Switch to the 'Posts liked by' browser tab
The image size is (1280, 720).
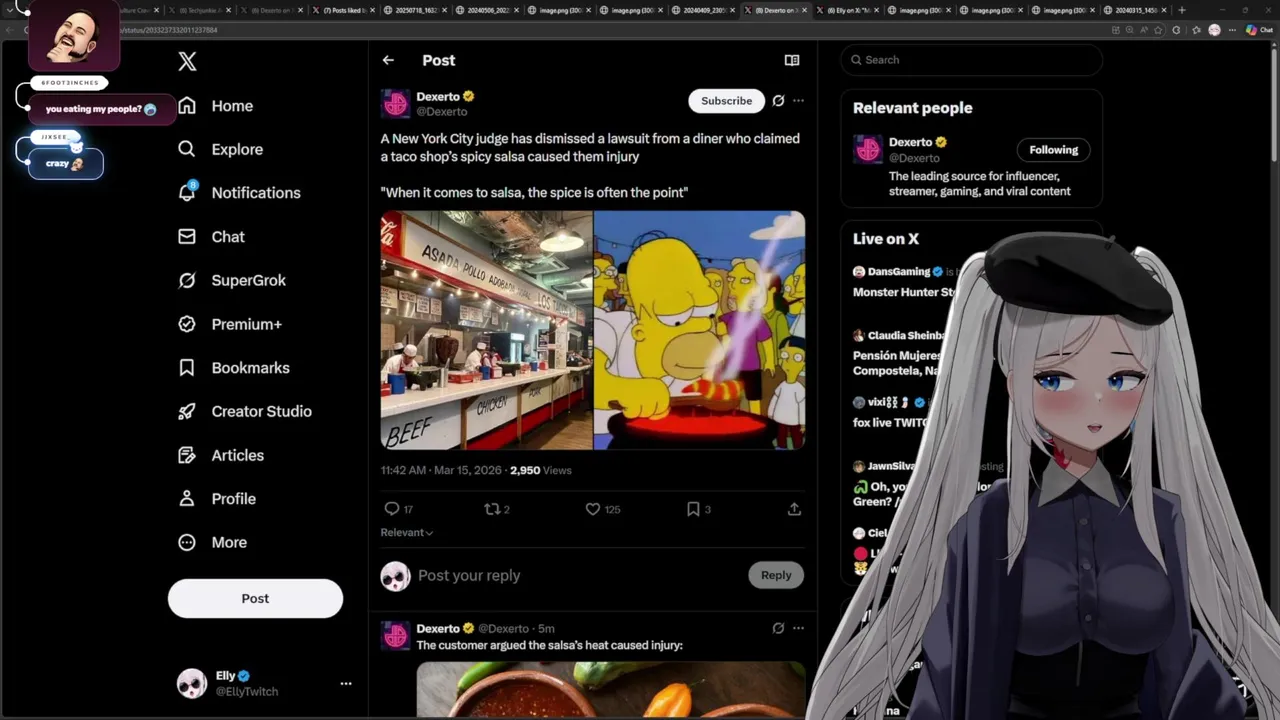click(x=345, y=10)
